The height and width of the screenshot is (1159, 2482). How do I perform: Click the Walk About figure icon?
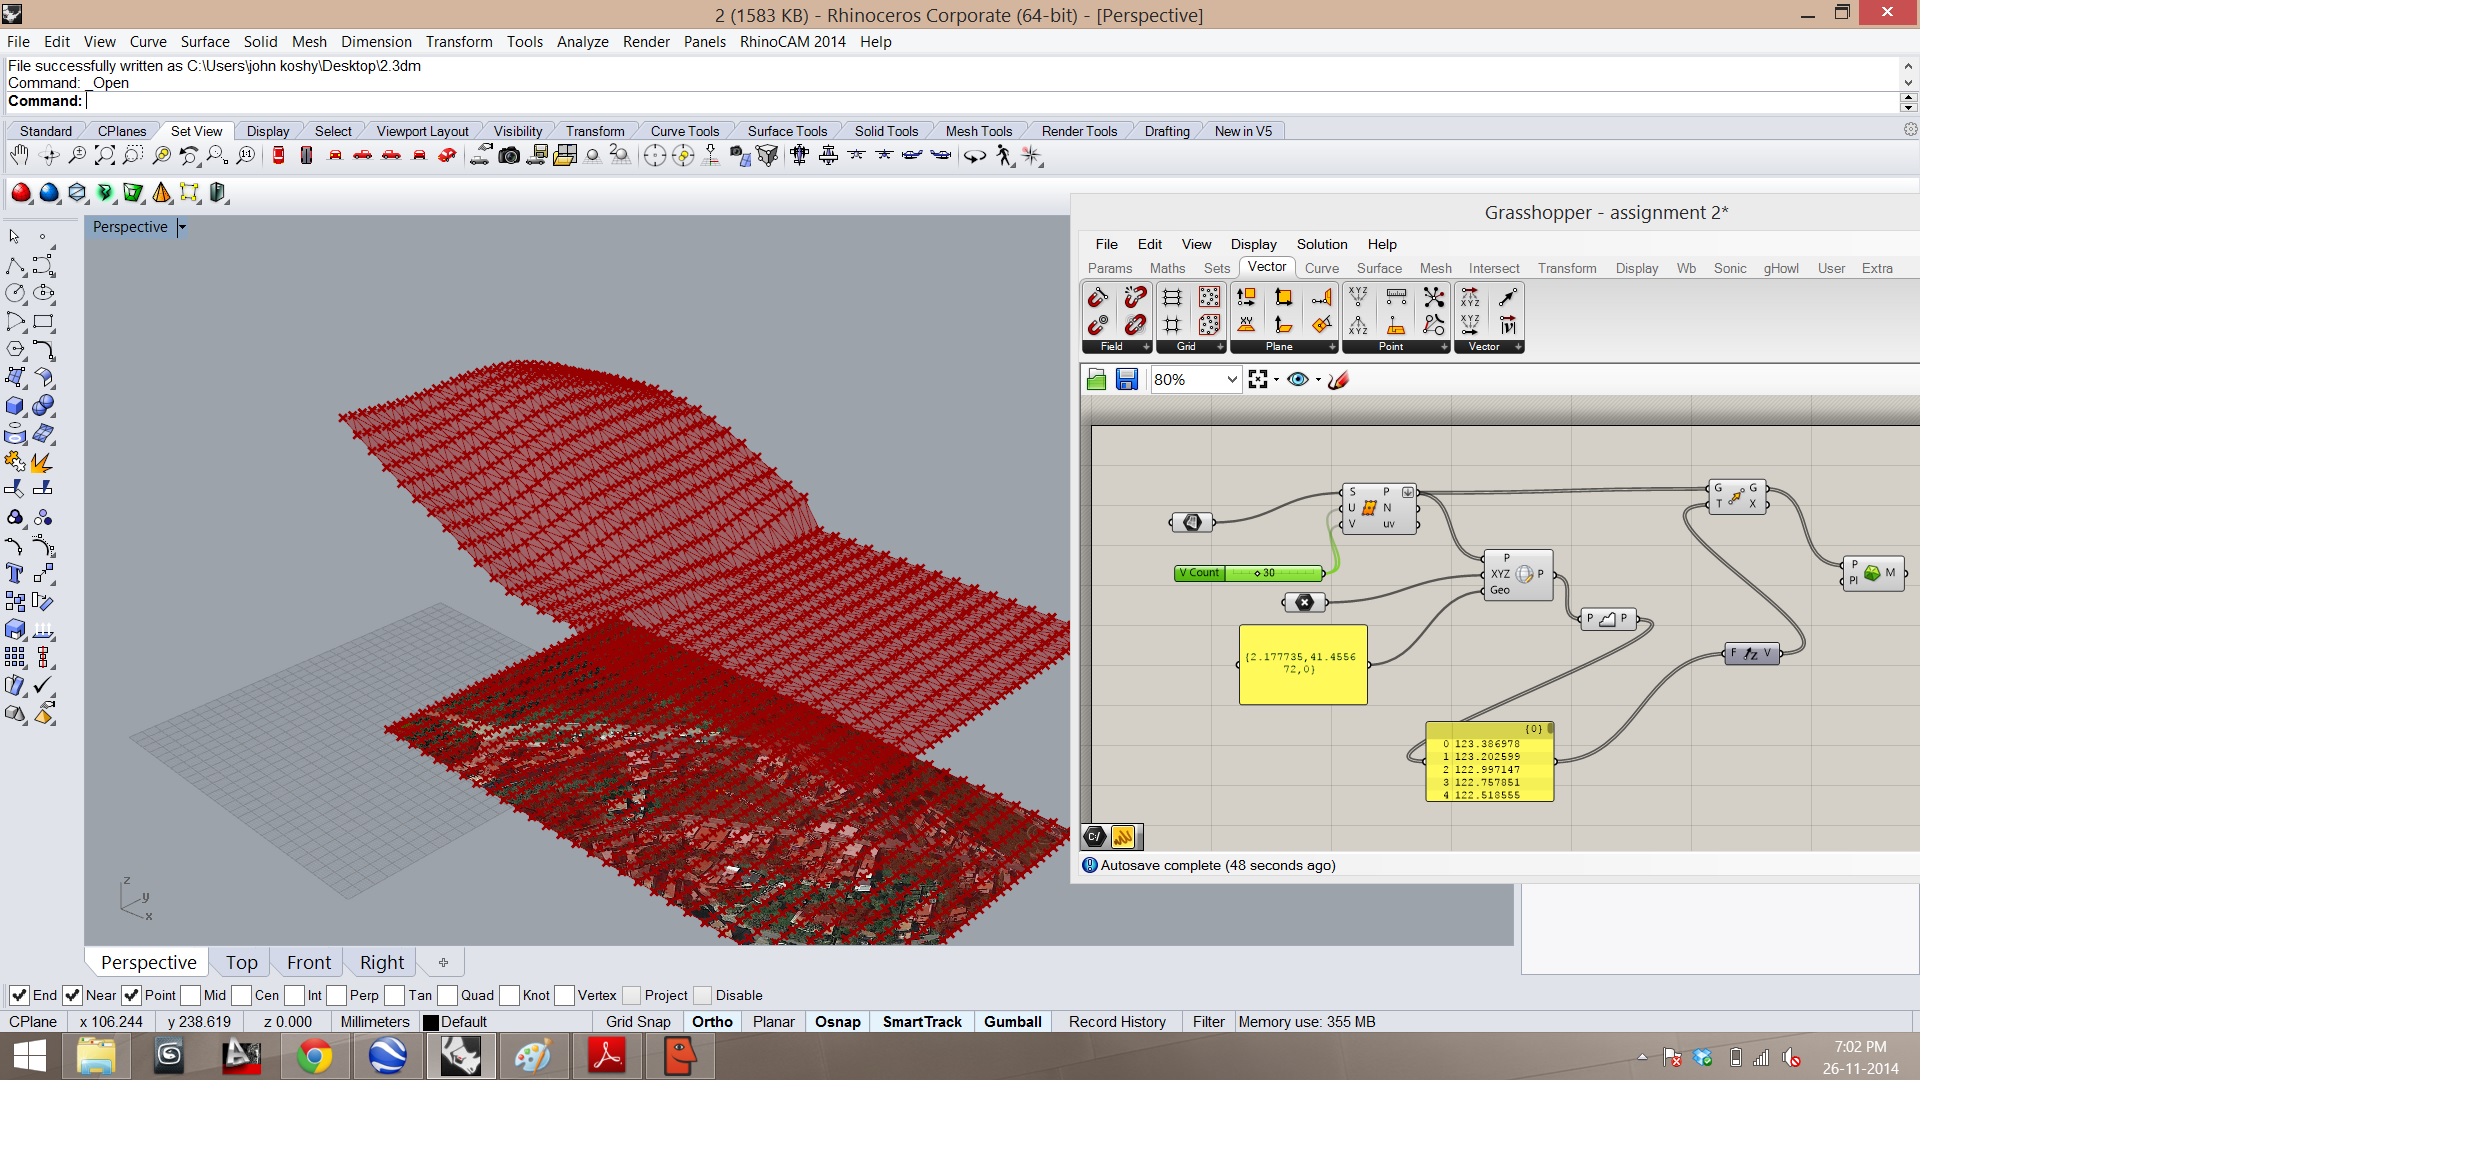point(1004,155)
